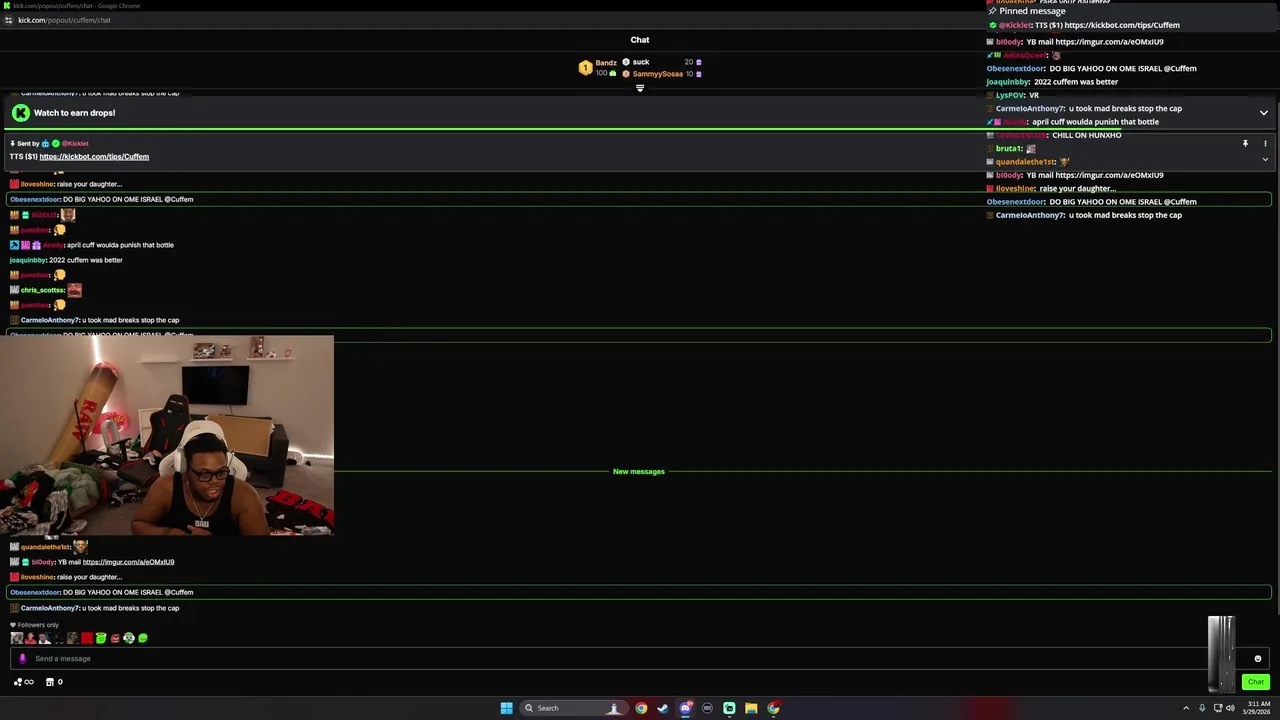Open the Windows Start menu
The width and height of the screenshot is (1280, 720).
(506, 708)
